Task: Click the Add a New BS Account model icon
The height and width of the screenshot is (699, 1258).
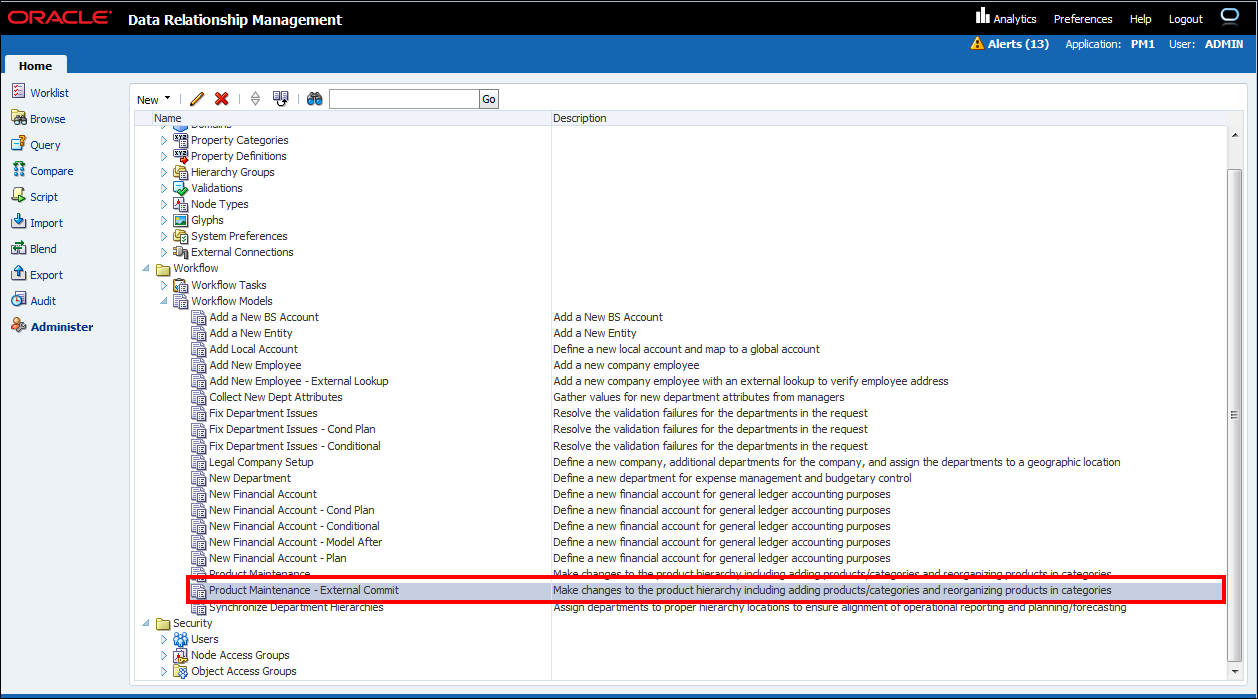Action: point(199,317)
